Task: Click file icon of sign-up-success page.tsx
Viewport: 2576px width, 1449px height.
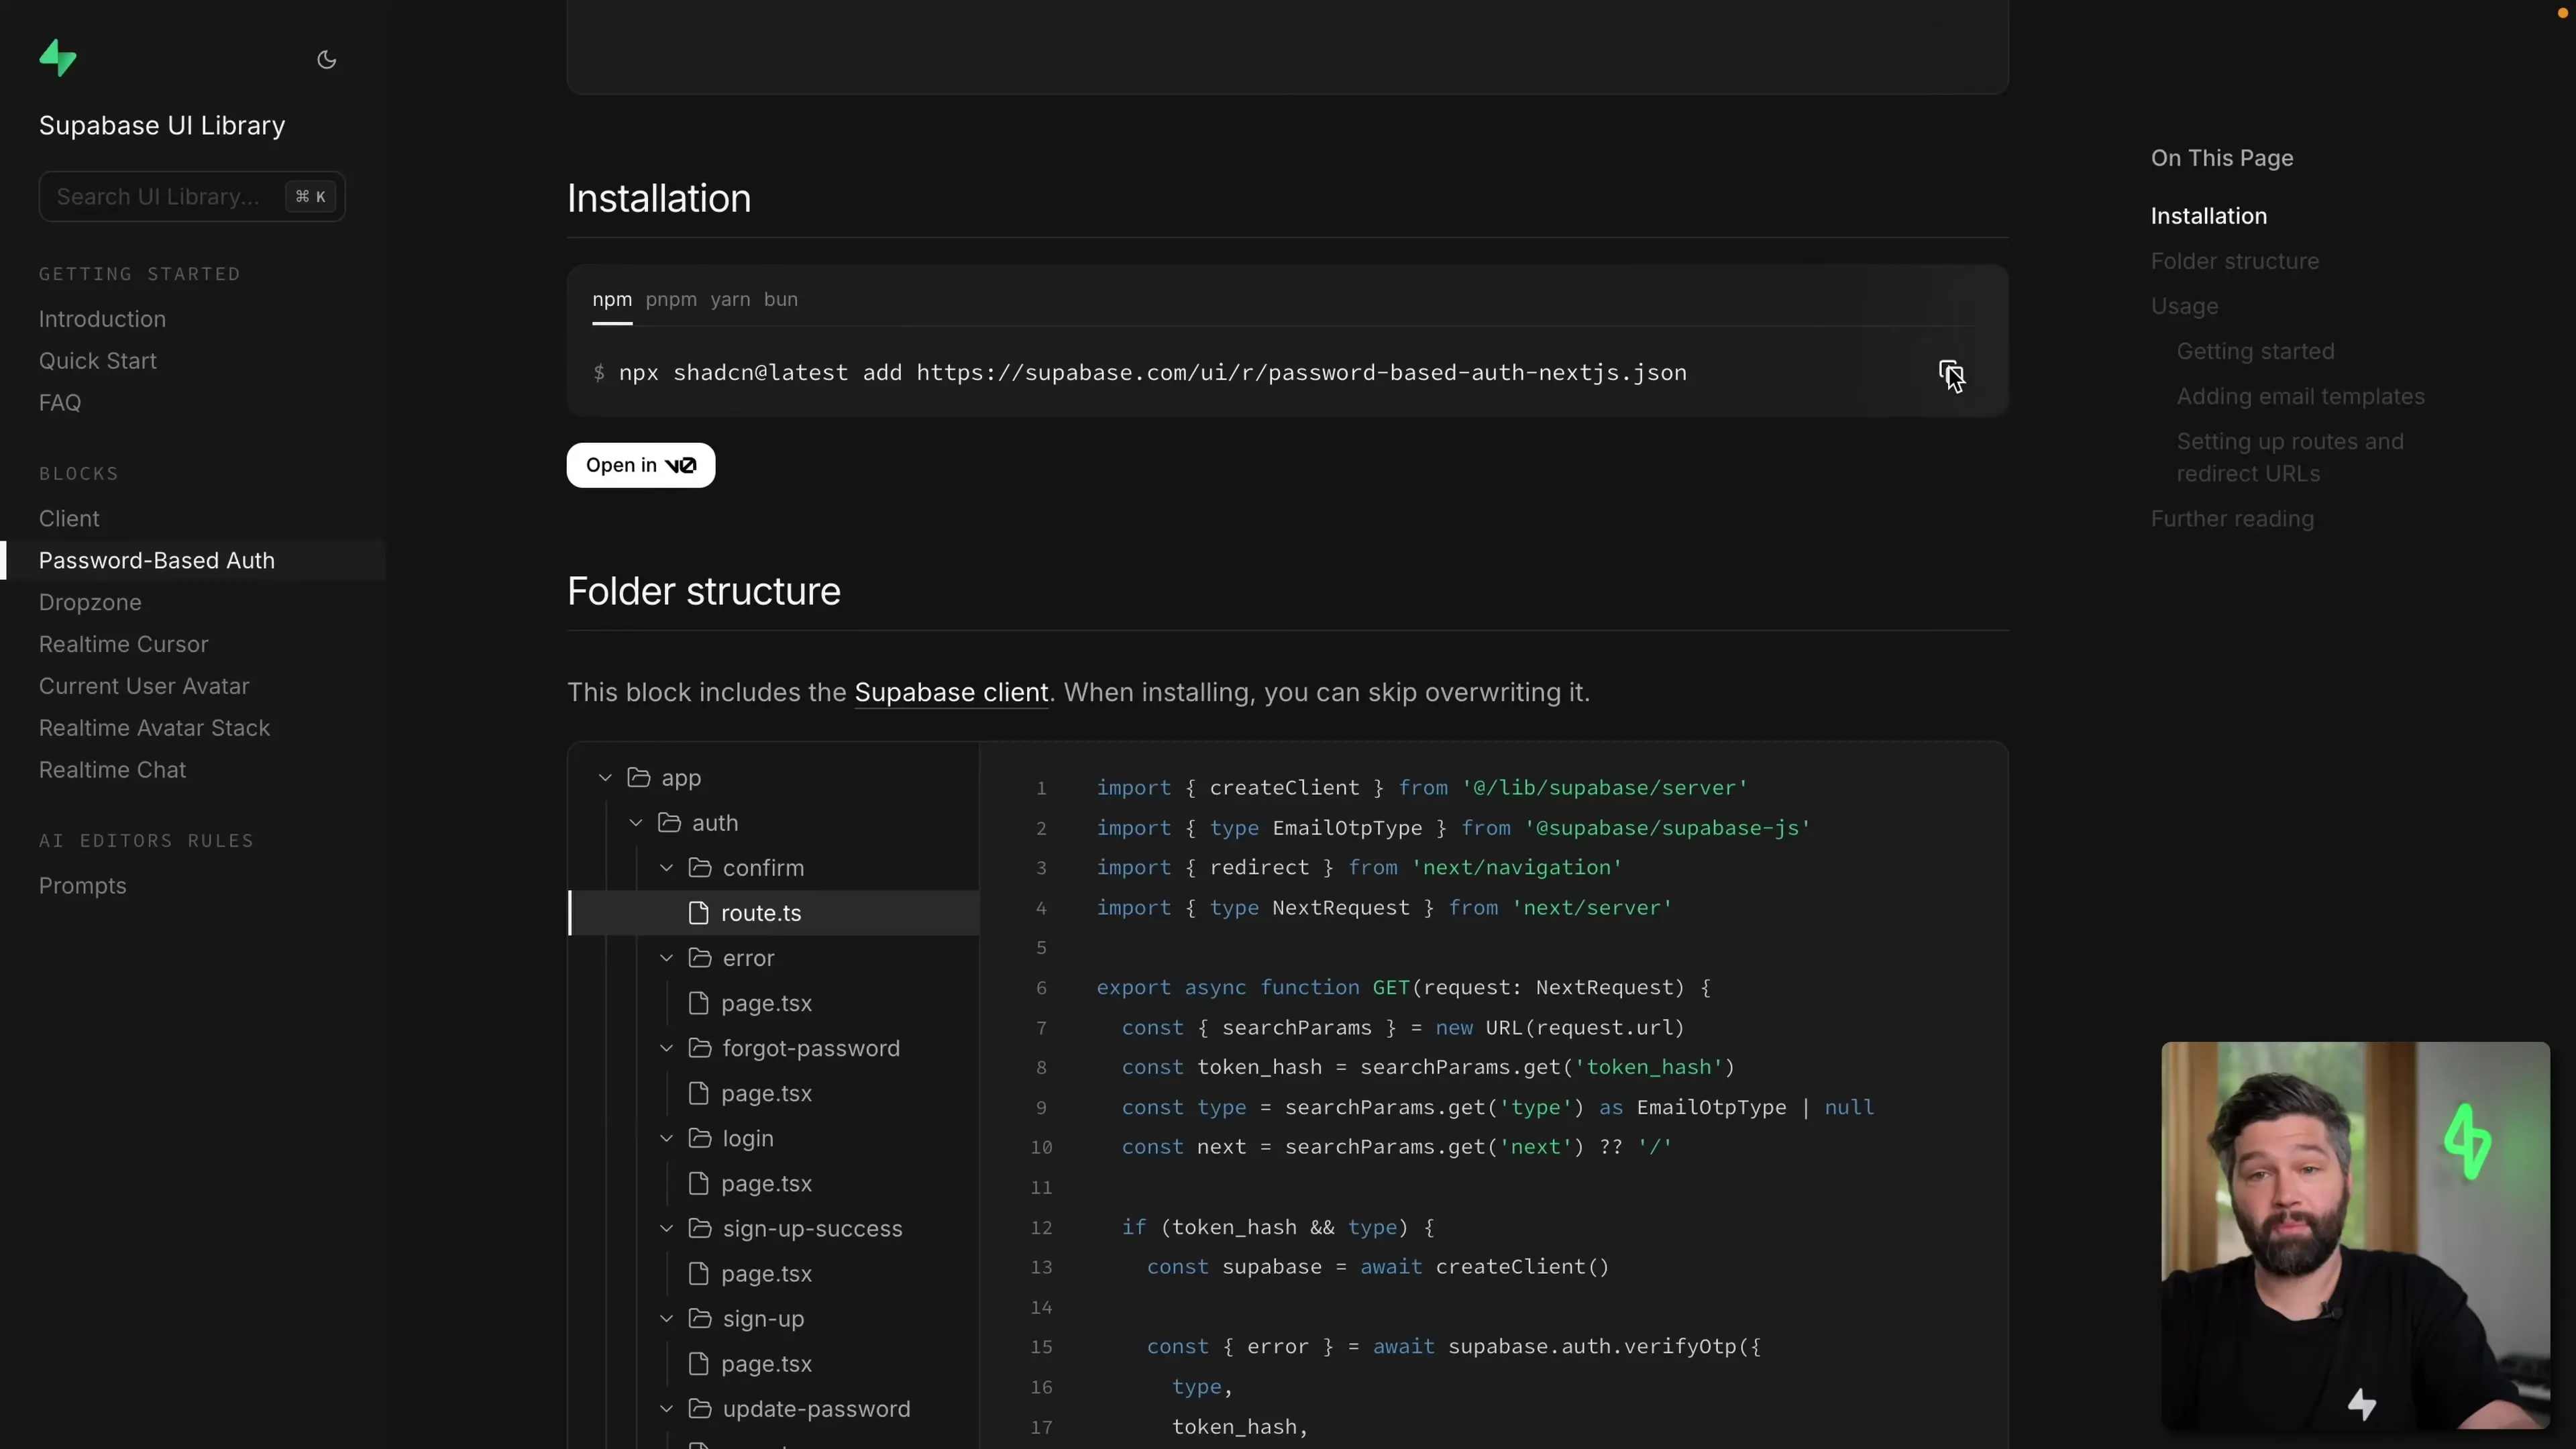Action: pos(699,1273)
